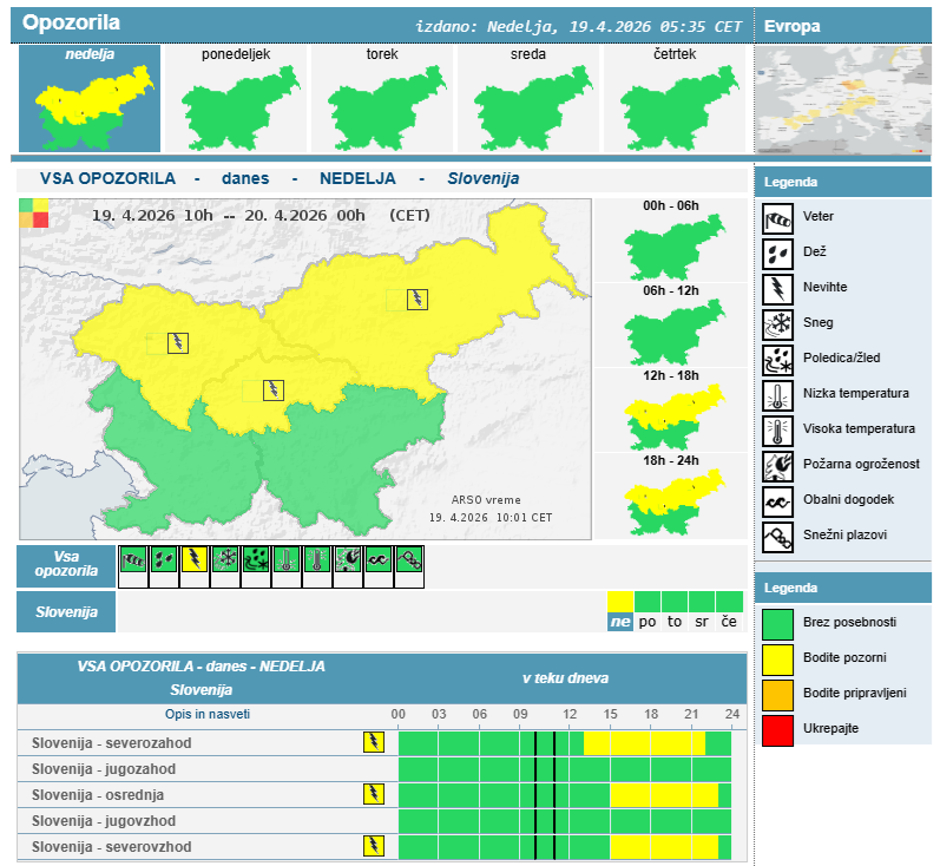Image resolution: width=940 pixels, height=866 pixels.
Task: Open the sreda day tab
Action: coord(528,98)
